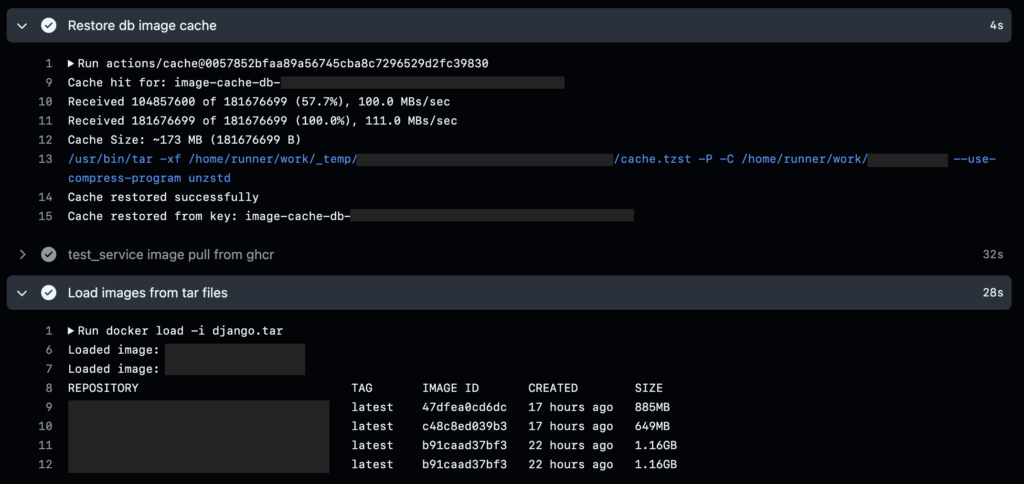Click the 32s duration of the test_service step
This screenshot has height=484, width=1024.
pos(992,255)
